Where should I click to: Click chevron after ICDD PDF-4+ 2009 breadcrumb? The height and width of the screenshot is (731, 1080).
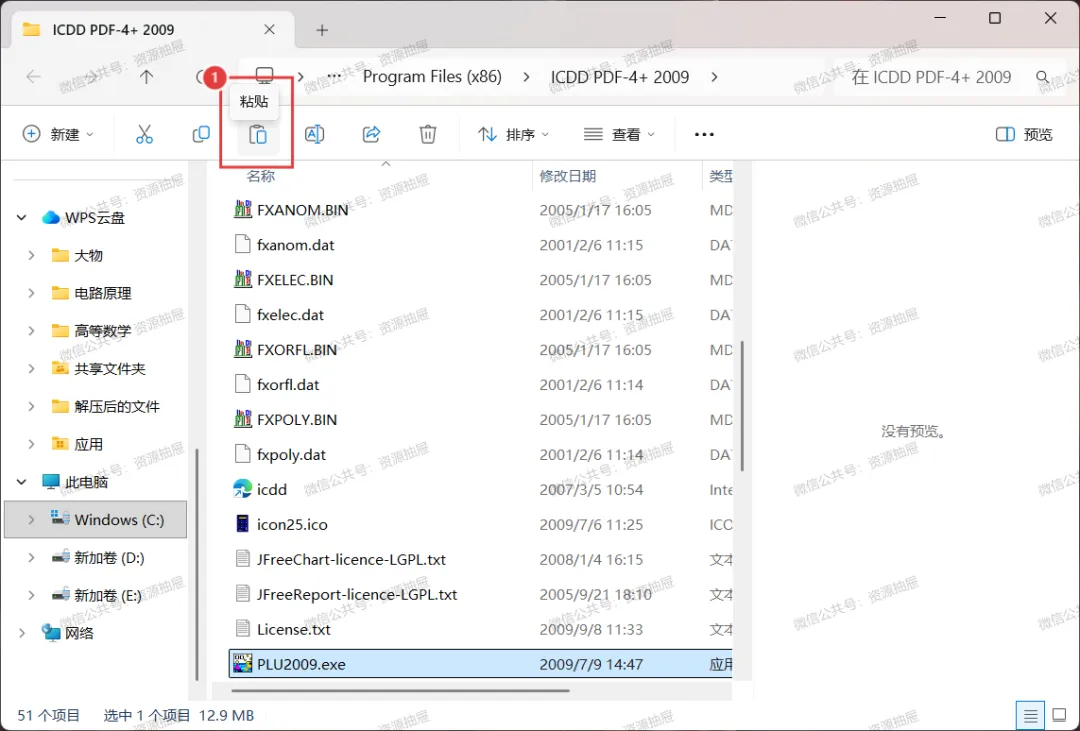coord(714,76)
